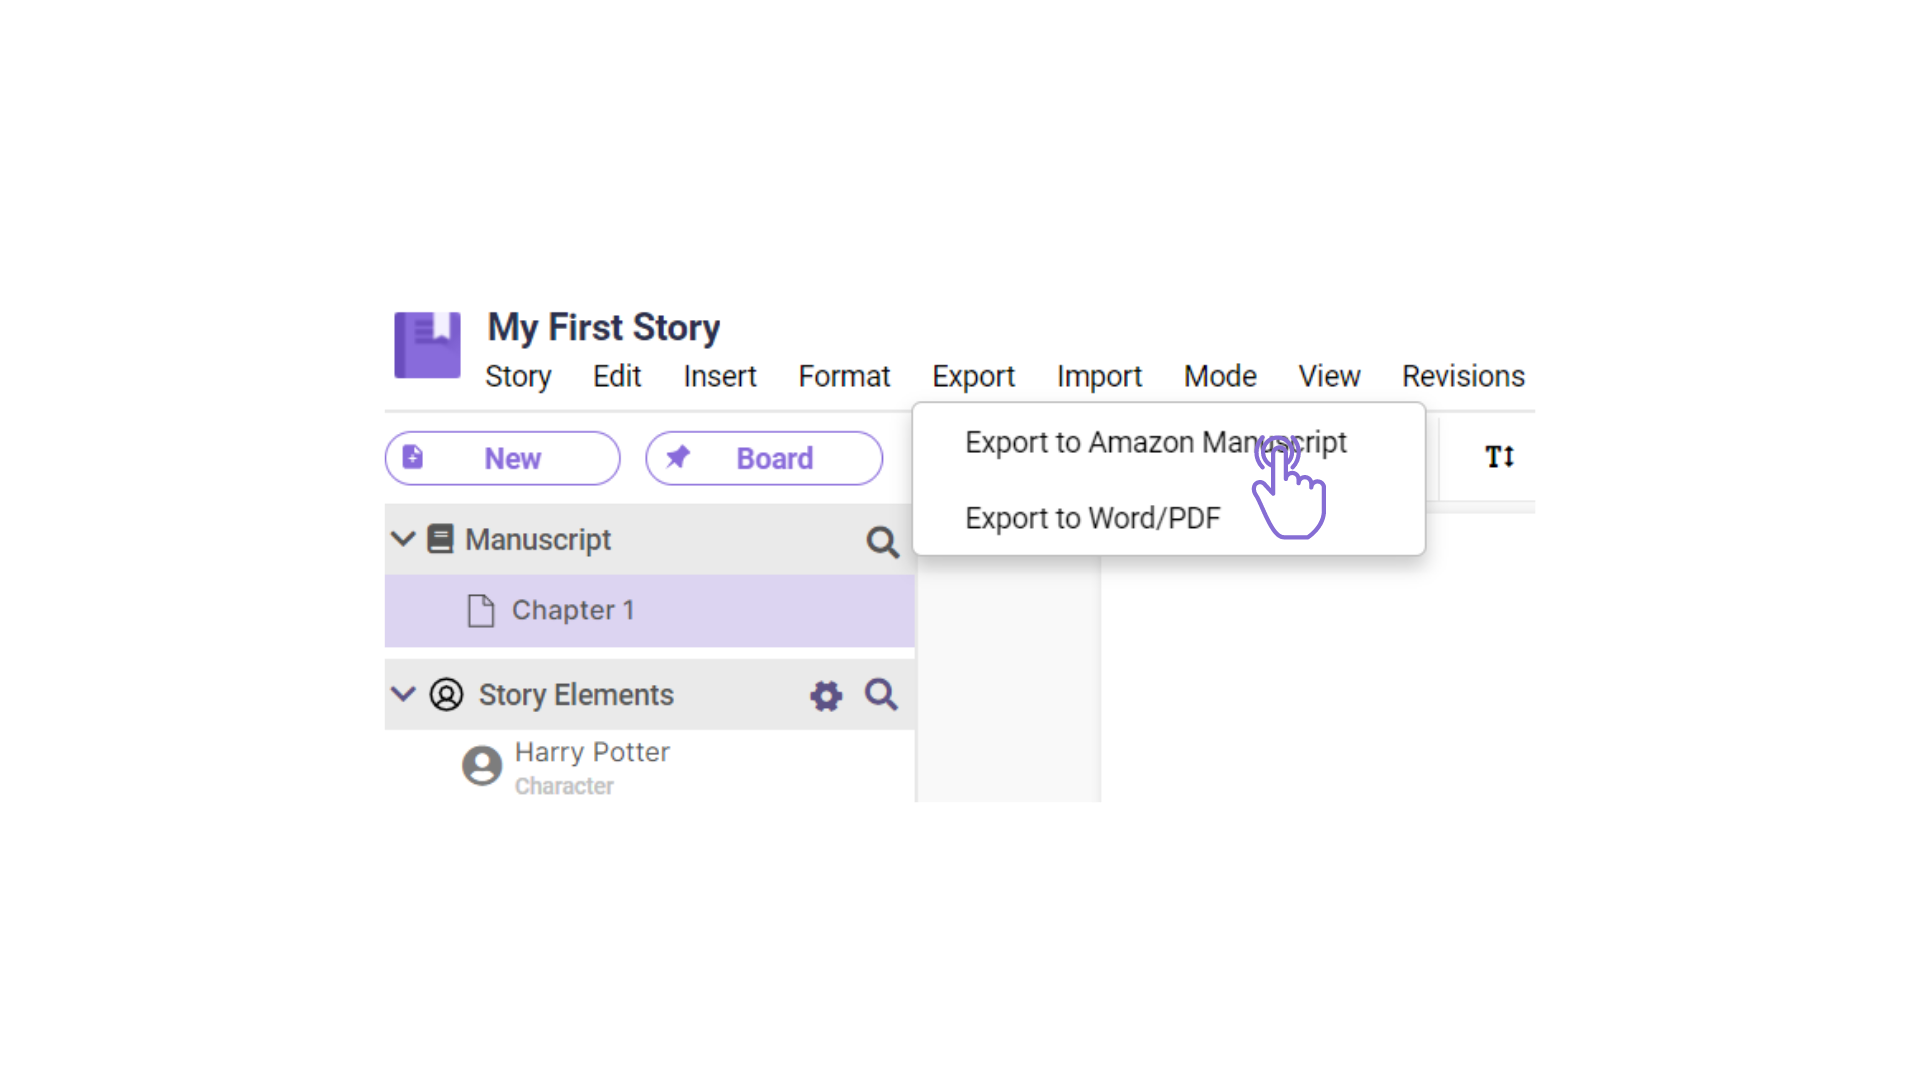The height and width of the screenshot is (1080, 1920).
Task: Click the Manuscript book icon
Action: 440,539
